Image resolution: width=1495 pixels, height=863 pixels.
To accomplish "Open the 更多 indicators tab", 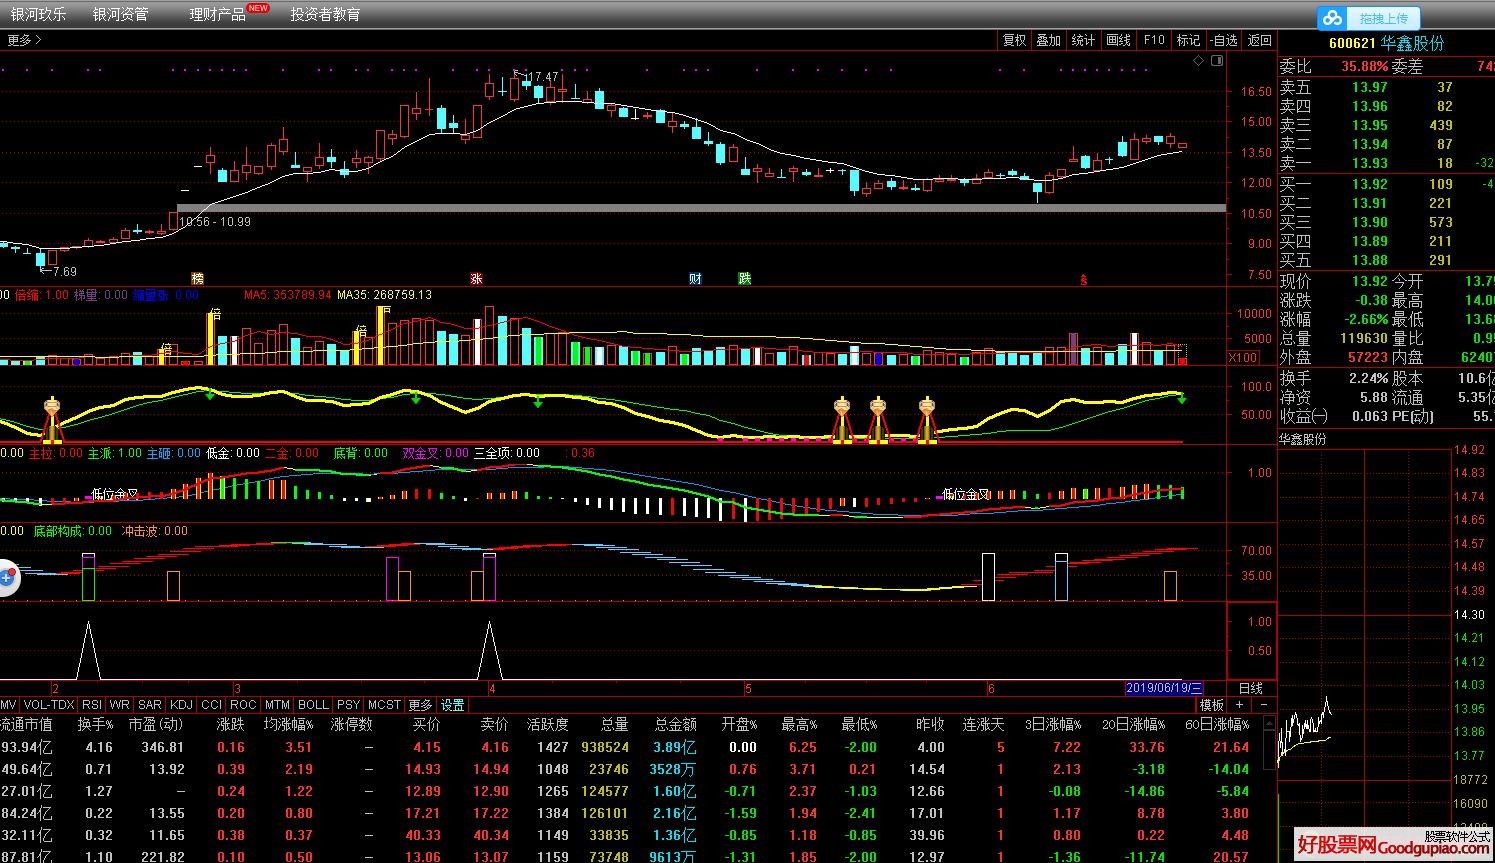I will 421,705.
